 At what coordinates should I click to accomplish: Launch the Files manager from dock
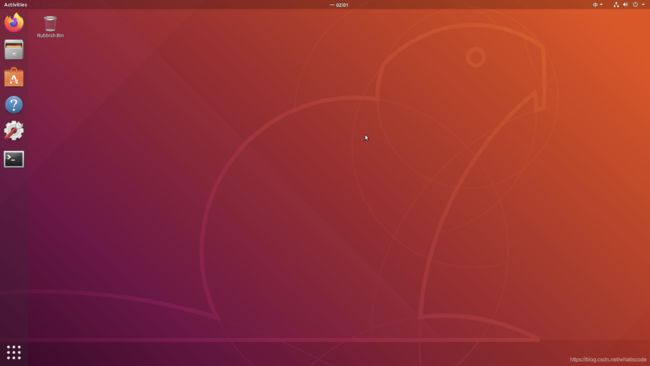[14, 50]
